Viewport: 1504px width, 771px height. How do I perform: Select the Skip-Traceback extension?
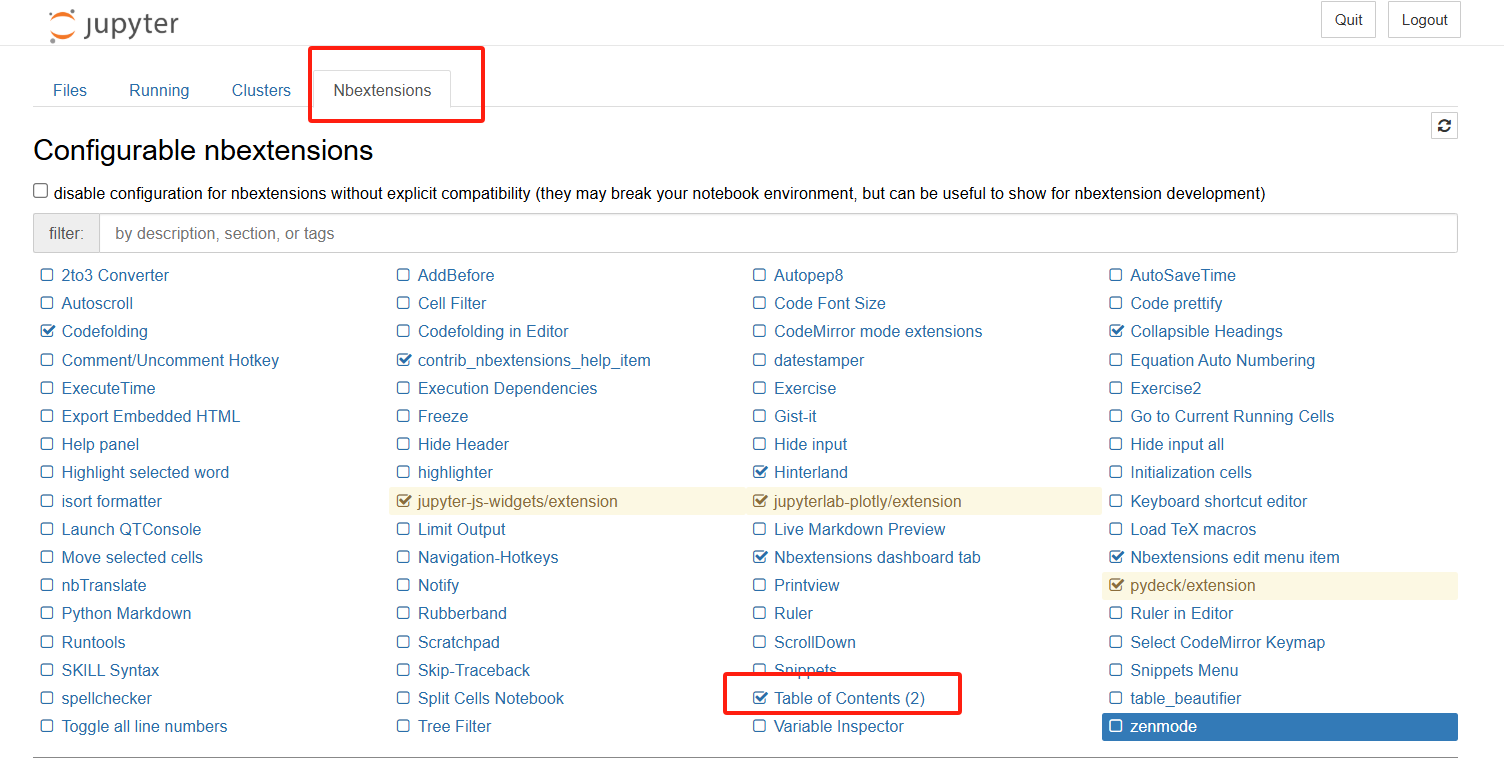pos(474,670)
